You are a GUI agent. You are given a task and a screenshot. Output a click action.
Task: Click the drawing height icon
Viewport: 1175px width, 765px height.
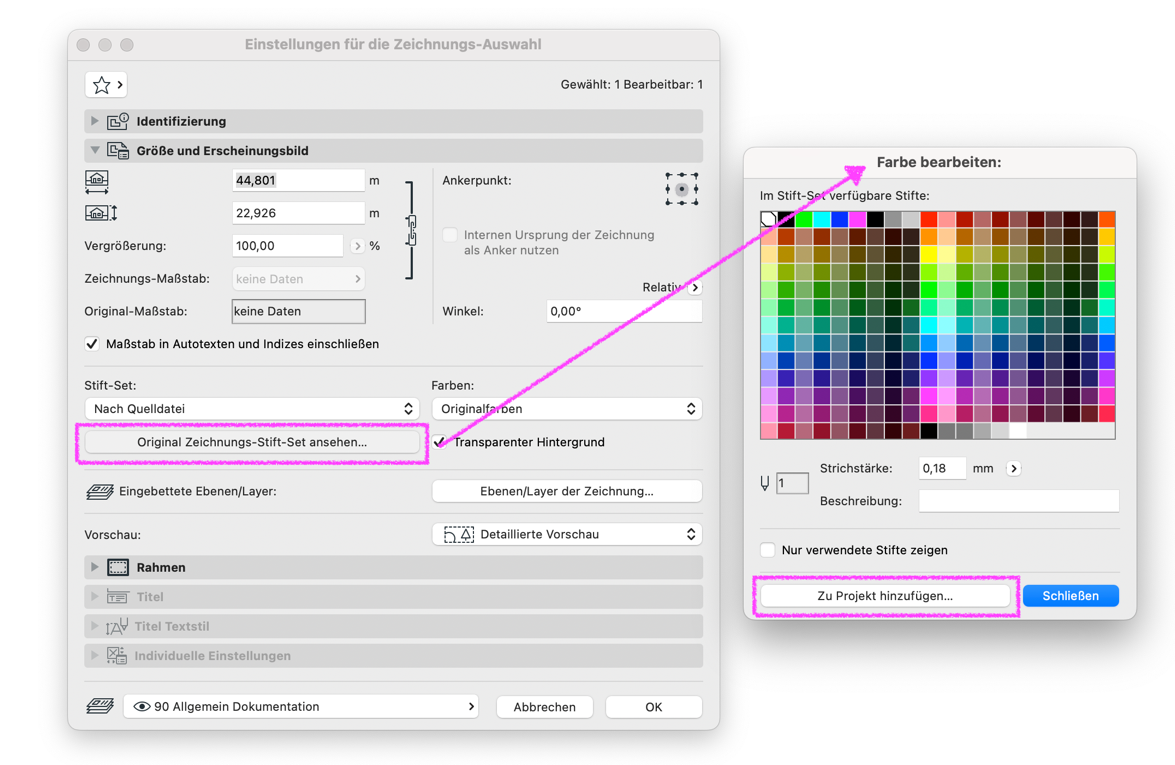click(100, 213)
